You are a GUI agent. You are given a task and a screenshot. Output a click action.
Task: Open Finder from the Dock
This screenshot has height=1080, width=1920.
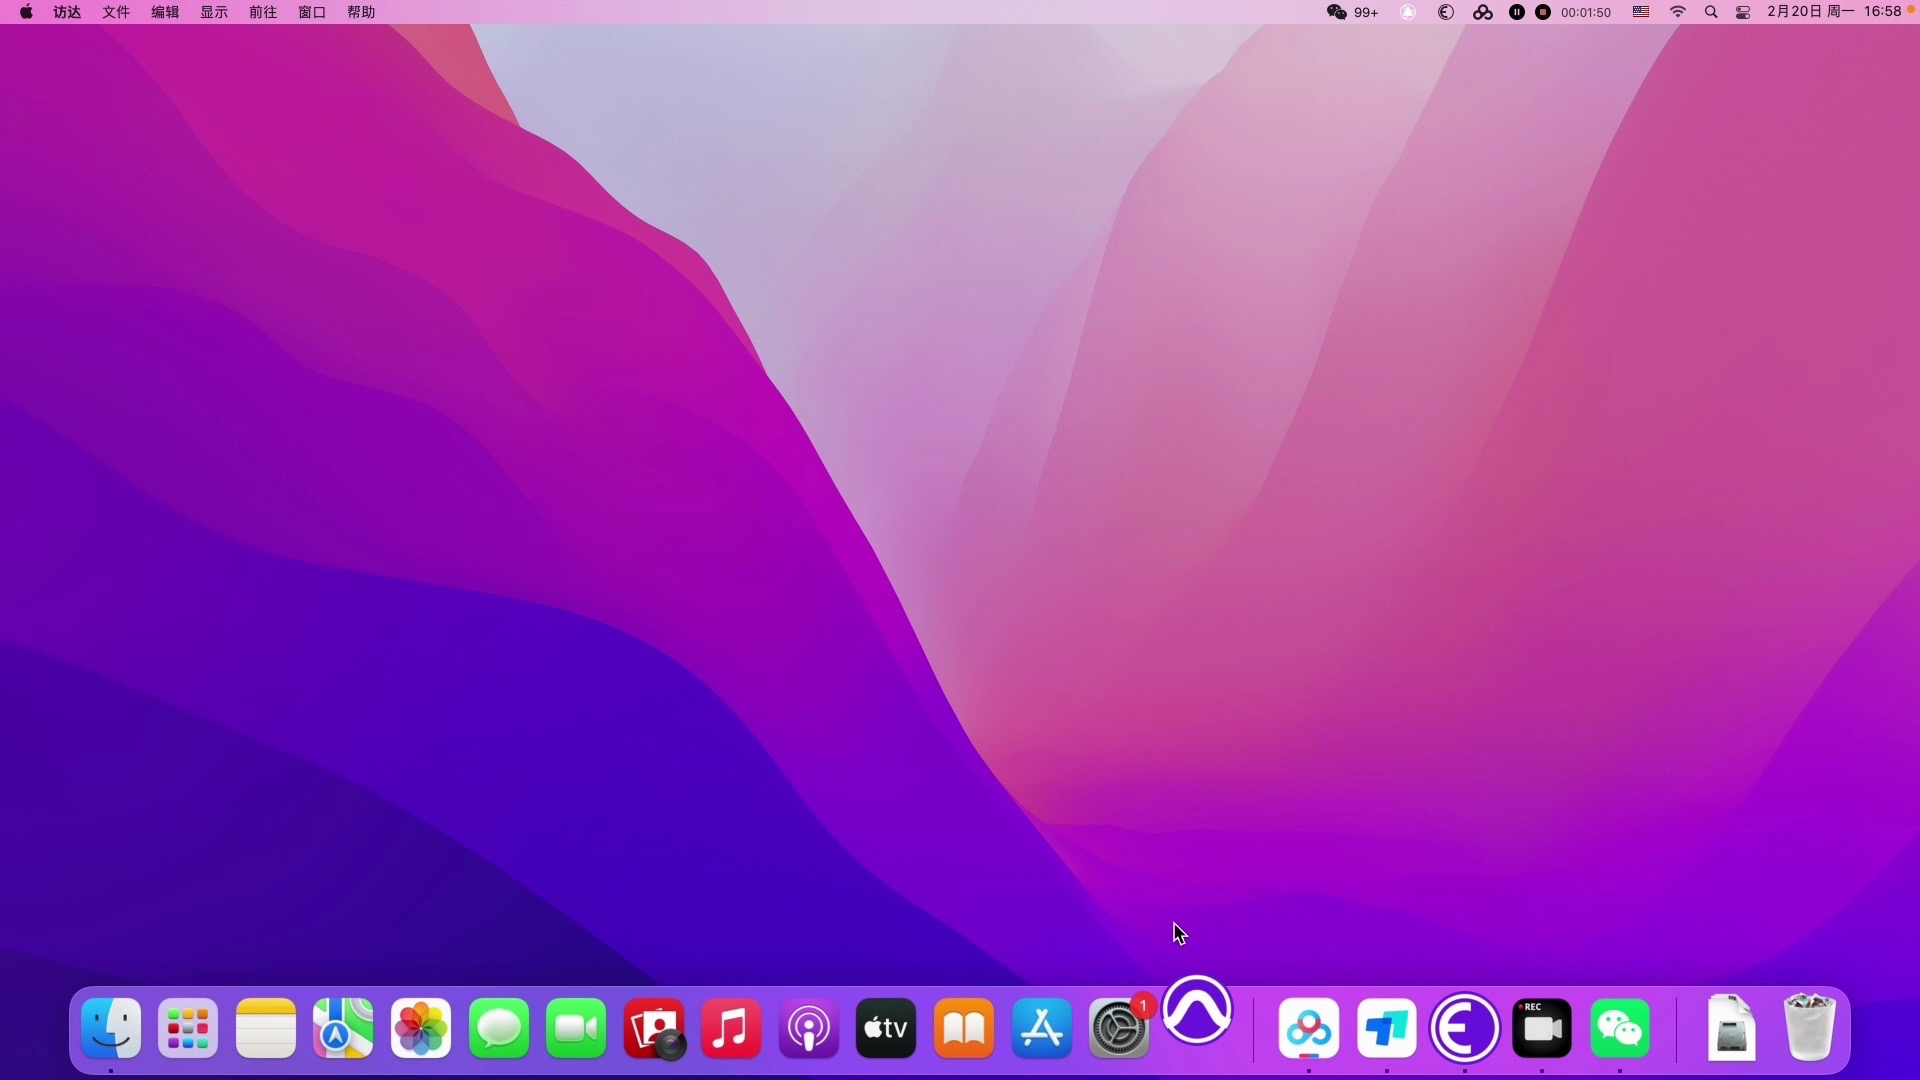(x=110, y=1028)
